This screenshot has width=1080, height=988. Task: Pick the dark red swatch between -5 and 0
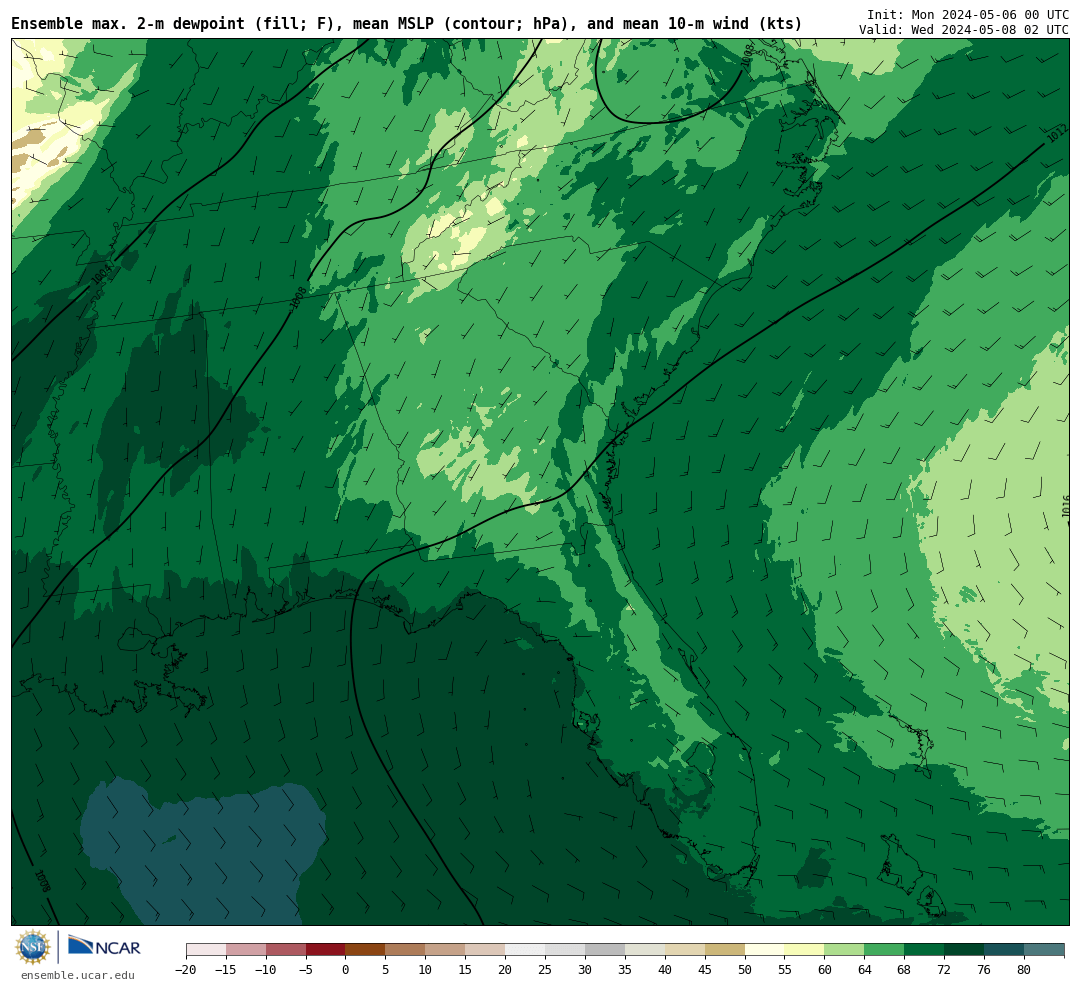326,950
